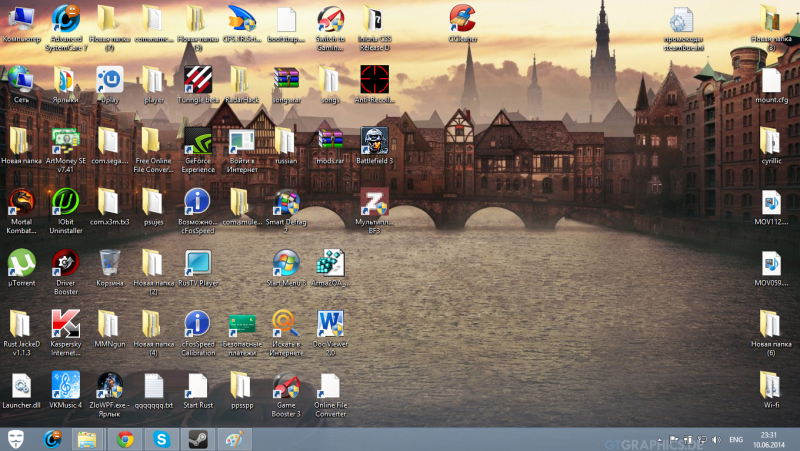The image size is (800, 451).
Task: Open Switch to Gaming shortcut
Action: (x=330, y=19)
